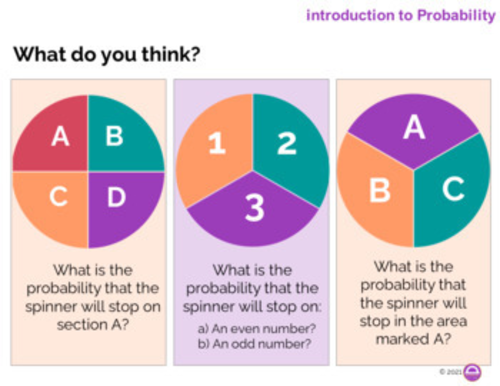The width and height of the screenshot is (500, 386).
Task: Click the 'introduction to Probability' title
Action: [401, 15]
